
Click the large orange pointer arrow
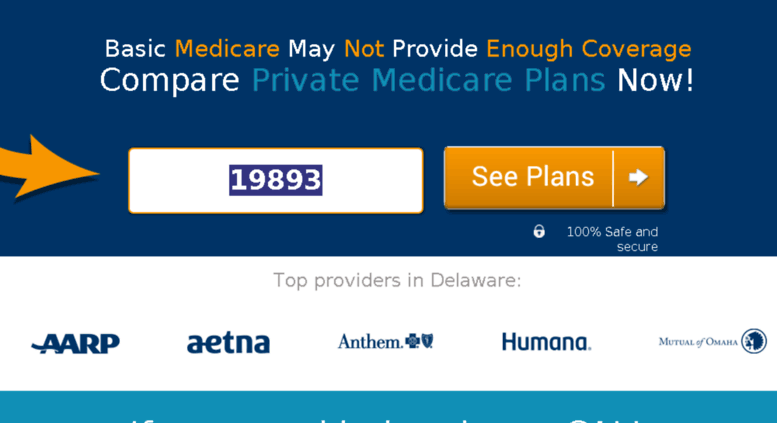pos(47,166)
